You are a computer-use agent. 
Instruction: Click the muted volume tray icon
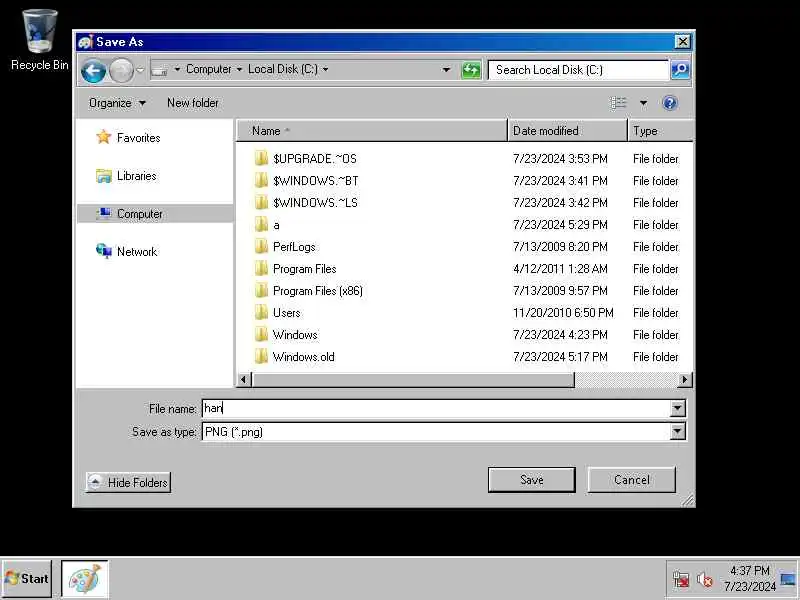tap(705, 580)
